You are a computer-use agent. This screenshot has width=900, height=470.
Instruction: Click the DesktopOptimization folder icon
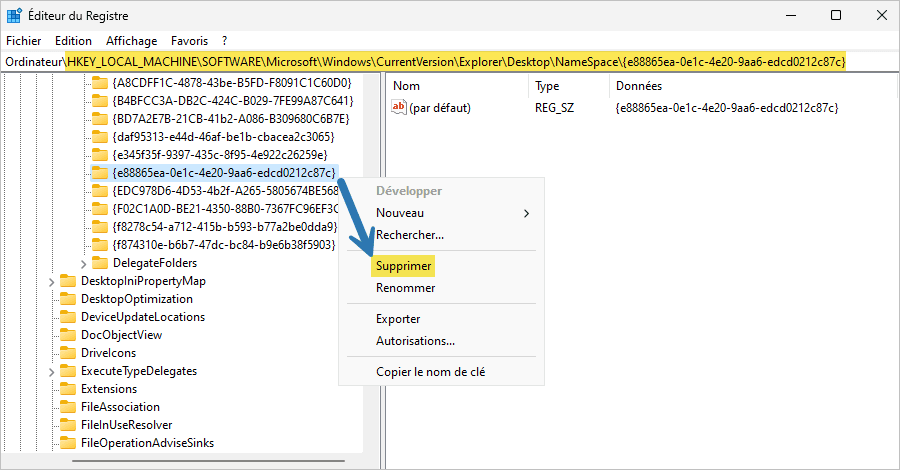pyautogui.click(x=68, y=298)
